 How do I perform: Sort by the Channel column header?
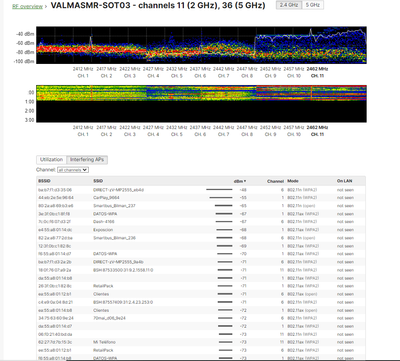[x=275, y=181]
